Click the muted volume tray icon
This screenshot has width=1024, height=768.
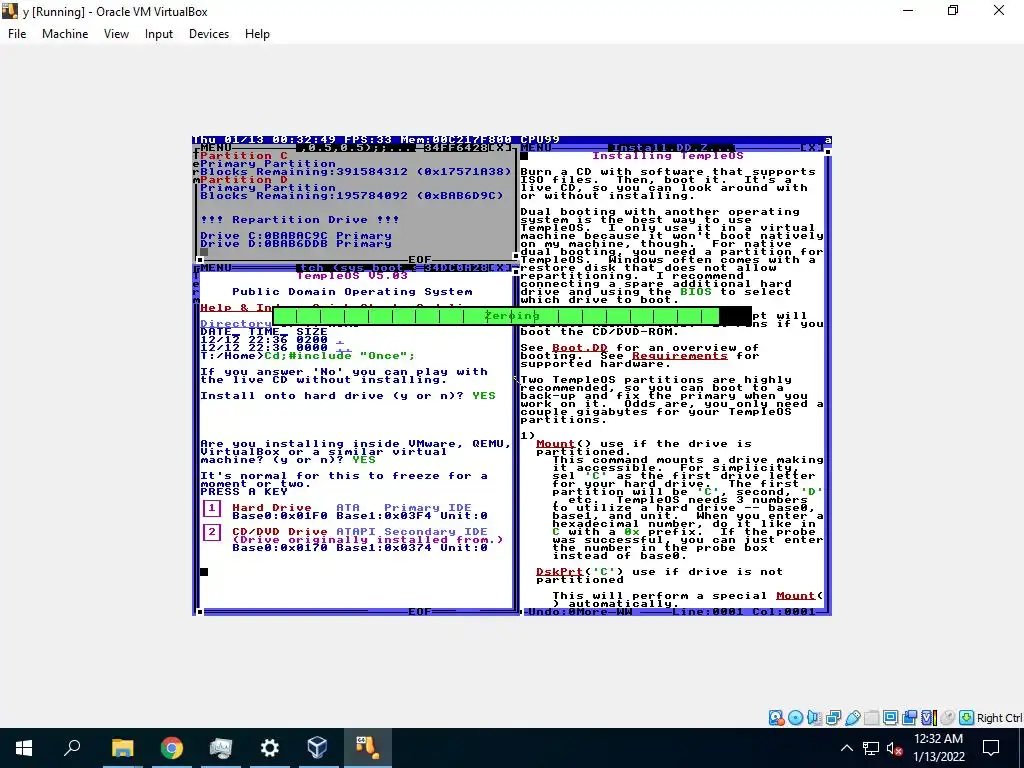click(895, 748)
